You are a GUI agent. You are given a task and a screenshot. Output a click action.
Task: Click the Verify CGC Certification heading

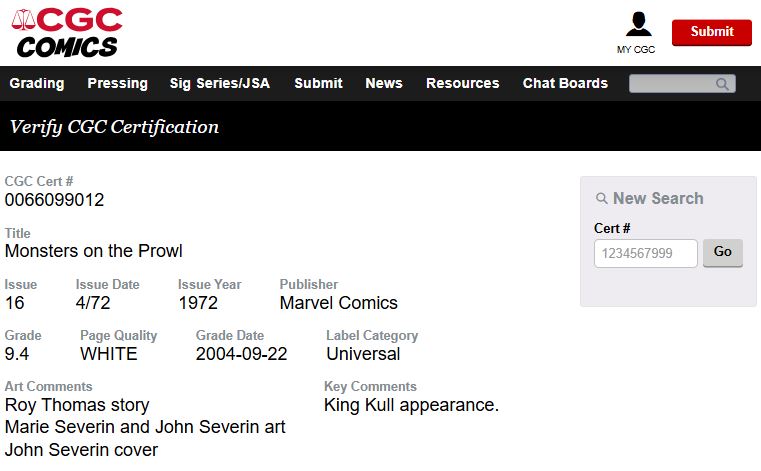(x=114, y=127)
